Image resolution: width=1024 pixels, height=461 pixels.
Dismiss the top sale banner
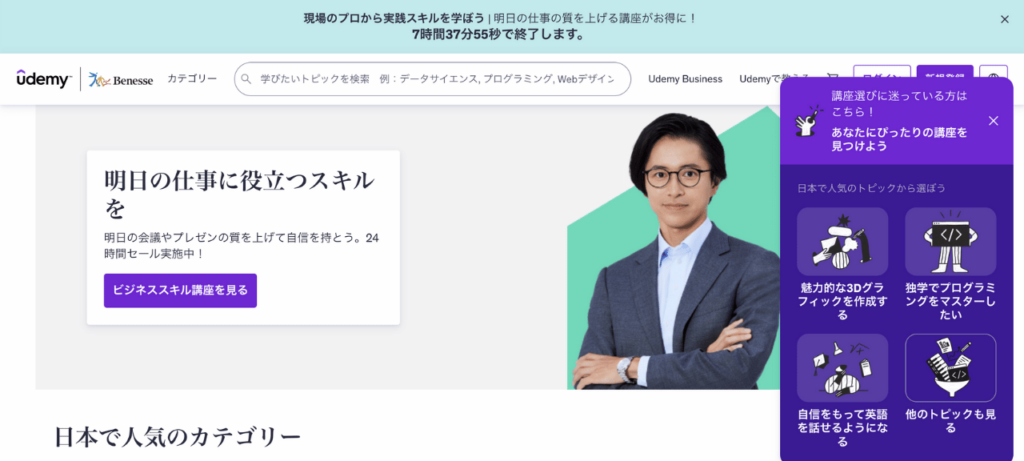coord(1004,20)
